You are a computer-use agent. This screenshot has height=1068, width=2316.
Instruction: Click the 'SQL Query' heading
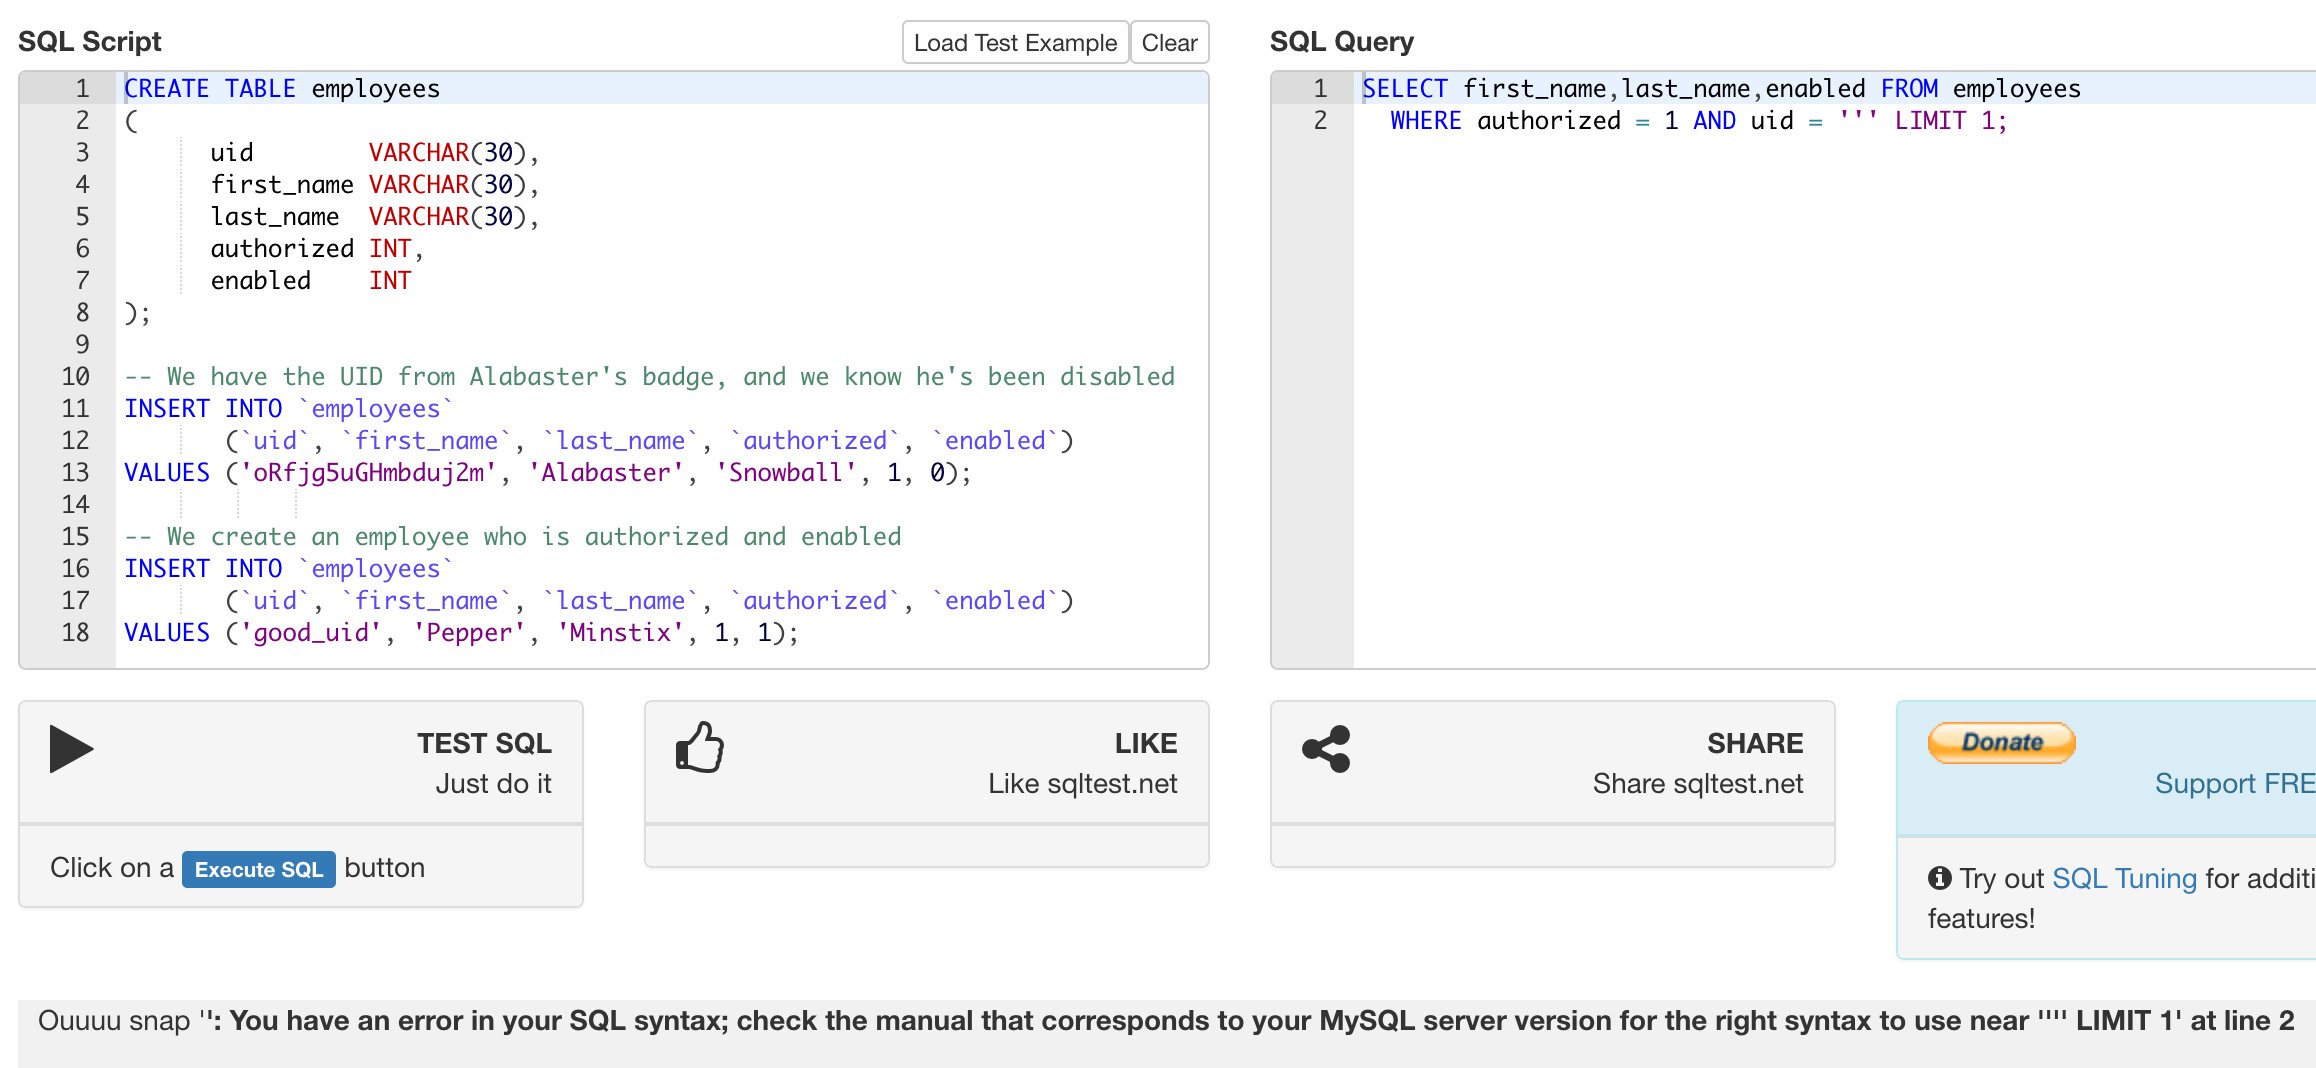1342,41
